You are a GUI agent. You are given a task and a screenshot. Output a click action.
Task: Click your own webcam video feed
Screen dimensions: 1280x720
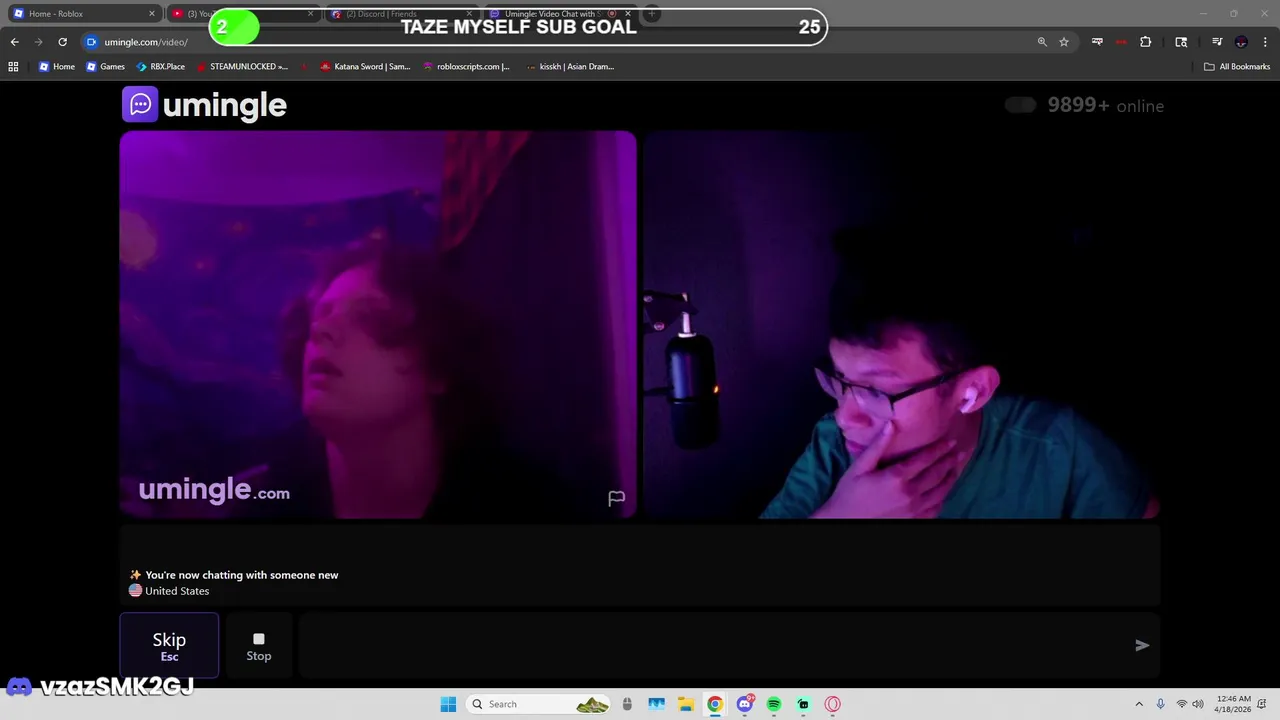901,324
